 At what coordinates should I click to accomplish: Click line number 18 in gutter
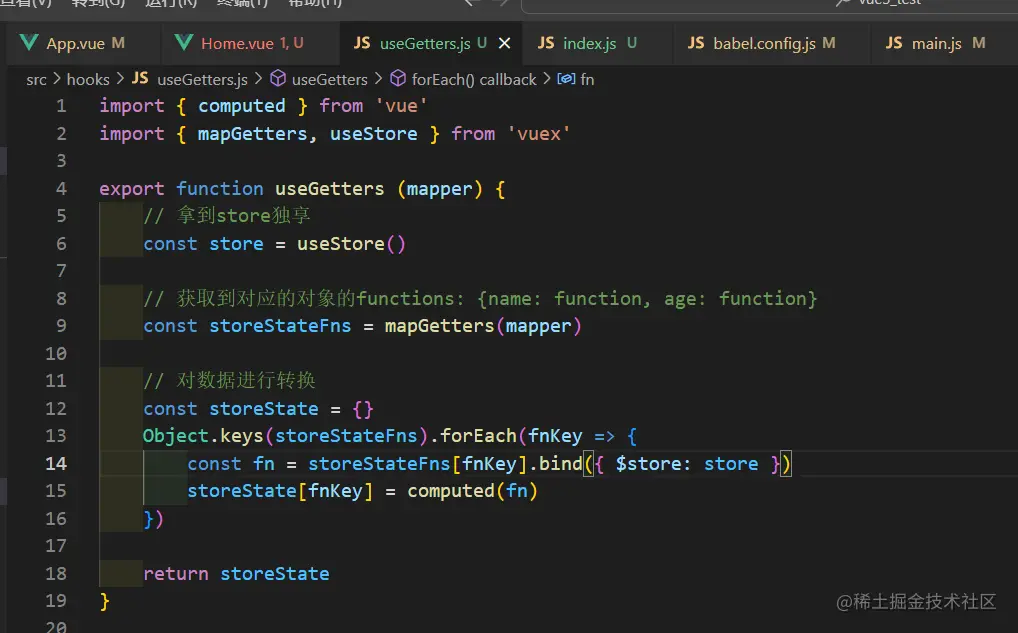[56, 574]
